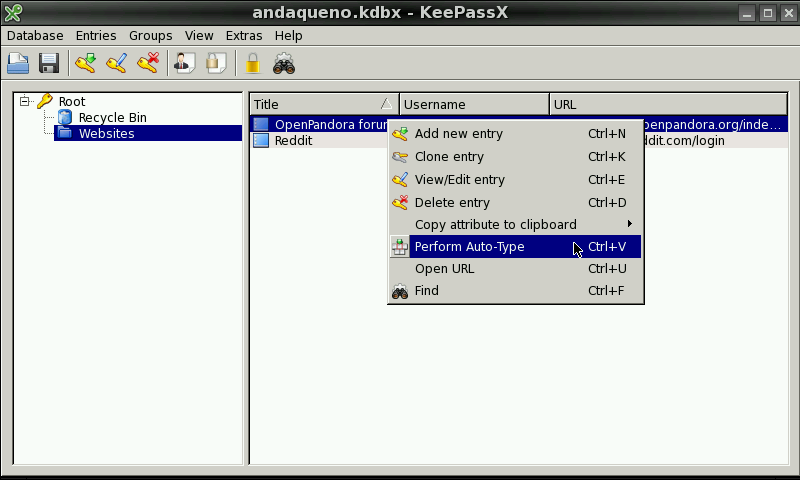Click the Delete entry toolbar key icon

click(148, 64)
